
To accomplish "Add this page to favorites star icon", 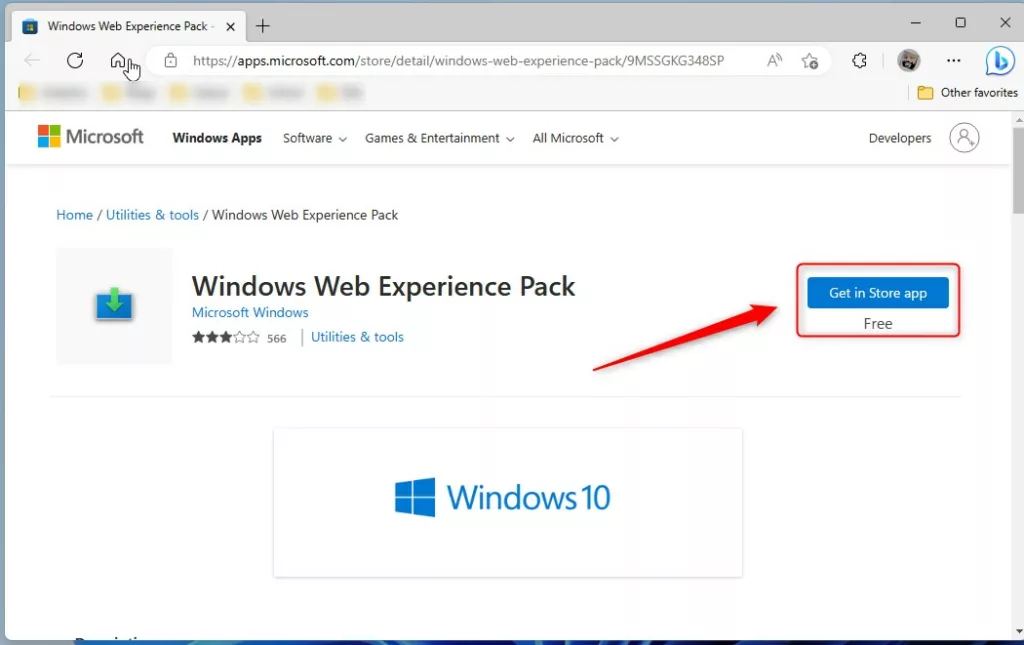I will [x=810, y=61].
